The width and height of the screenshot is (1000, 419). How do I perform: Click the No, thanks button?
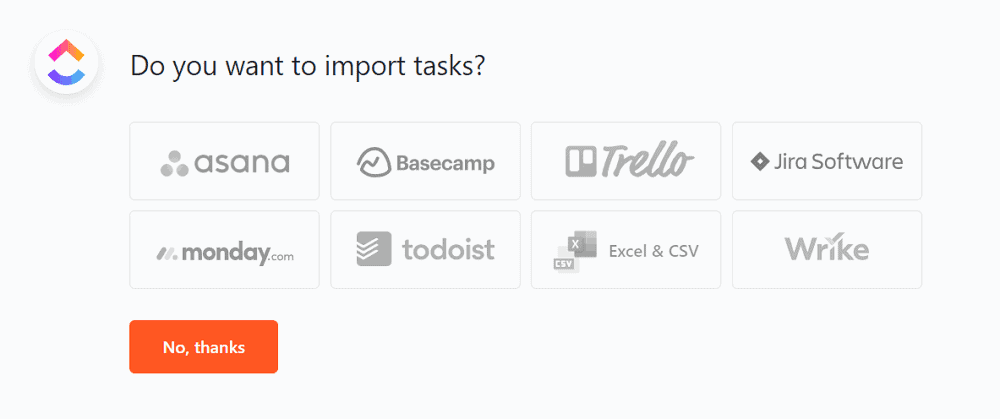pyautogui.click(x=203, y=347)
